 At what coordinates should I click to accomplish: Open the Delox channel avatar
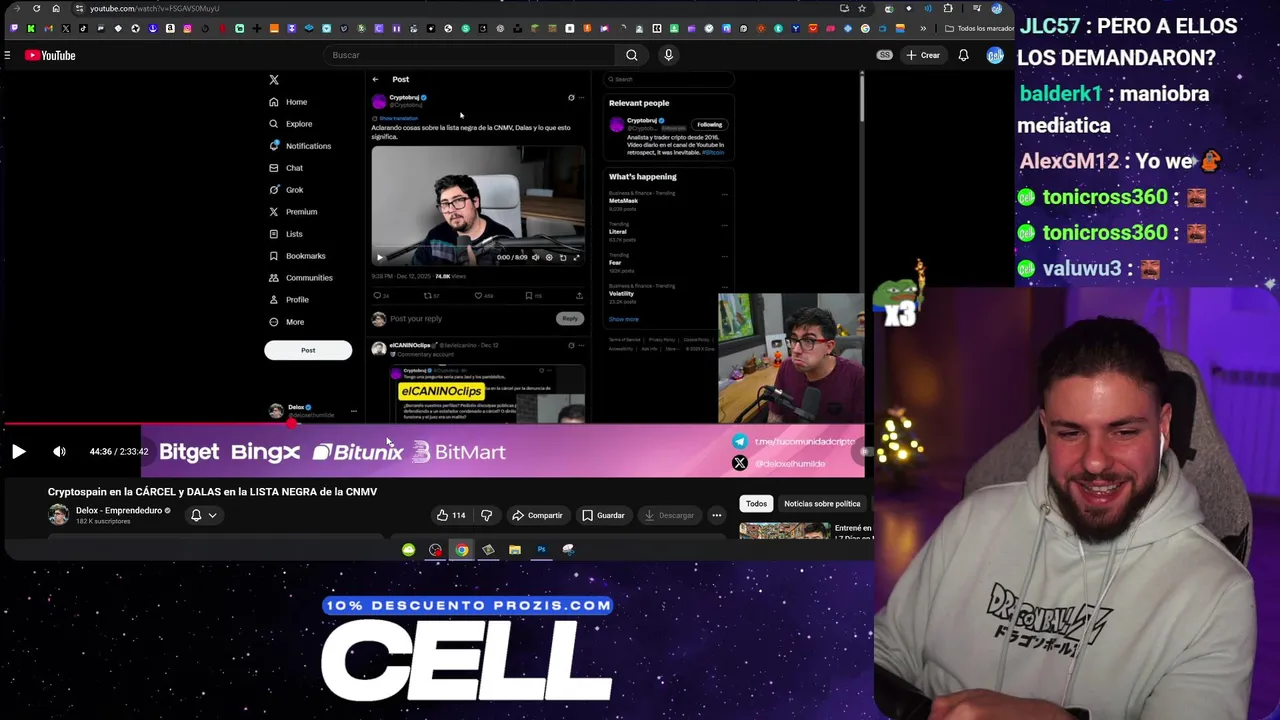tap(59, 515)
